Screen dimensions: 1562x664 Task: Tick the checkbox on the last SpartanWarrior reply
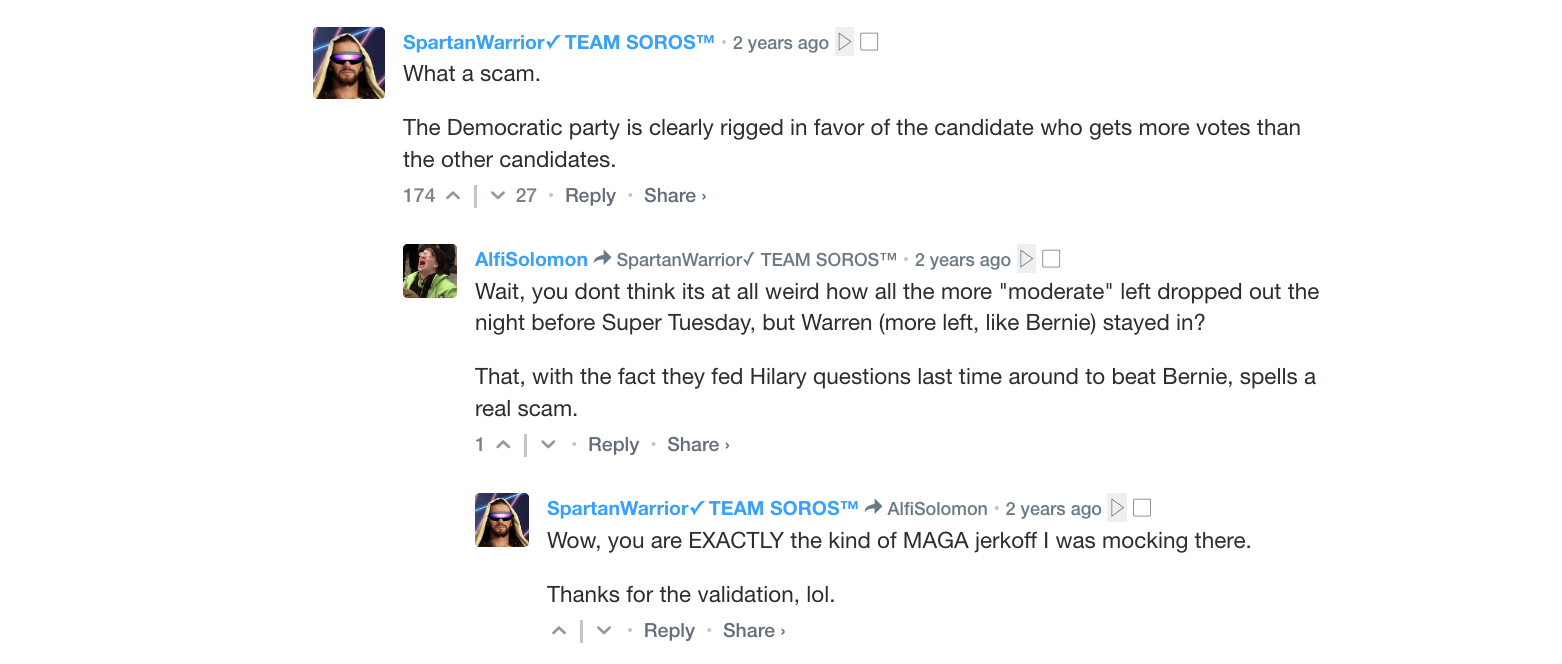click(1142, 508)
